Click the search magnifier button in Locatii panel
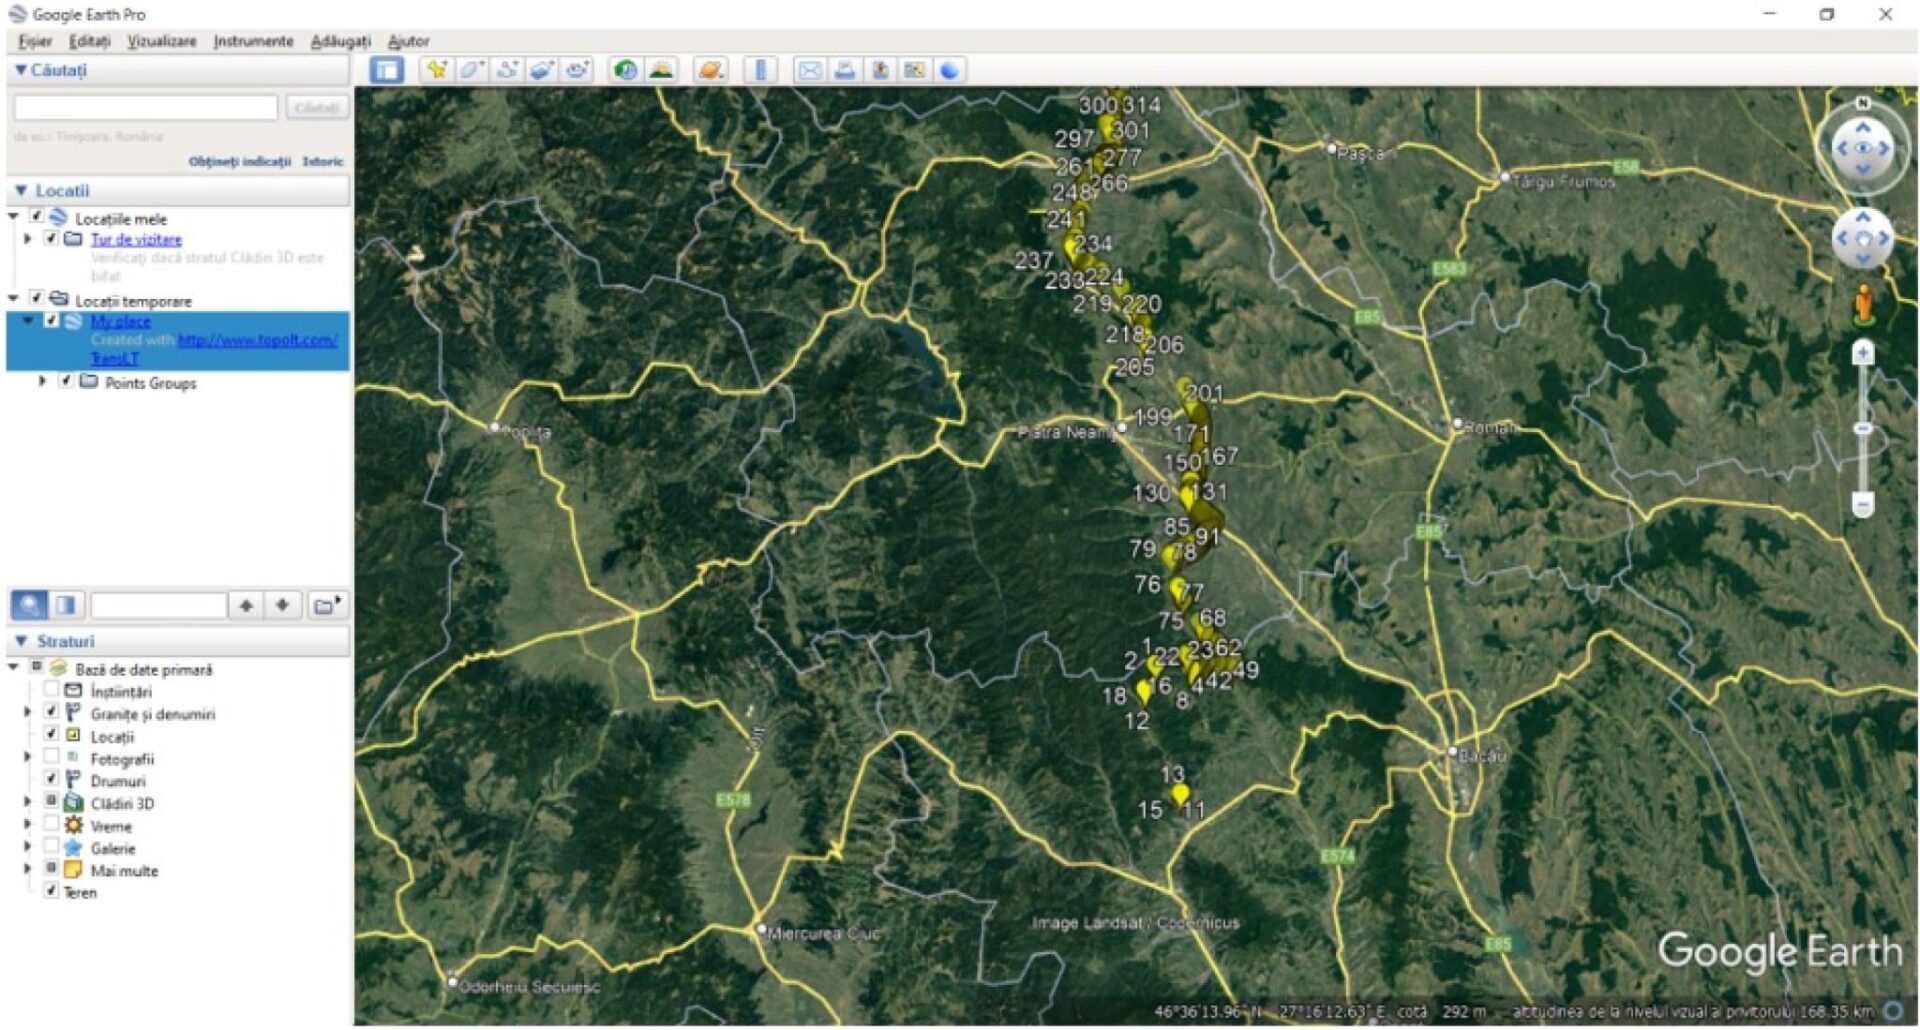The height and width of the screenshot is (1030, 1920). (x=29, y=605)
